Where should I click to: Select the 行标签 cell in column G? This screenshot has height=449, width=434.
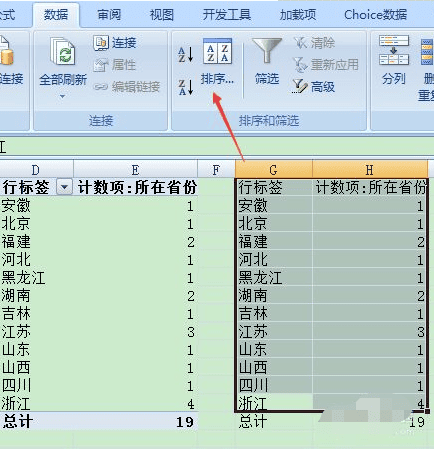(274, 187)
